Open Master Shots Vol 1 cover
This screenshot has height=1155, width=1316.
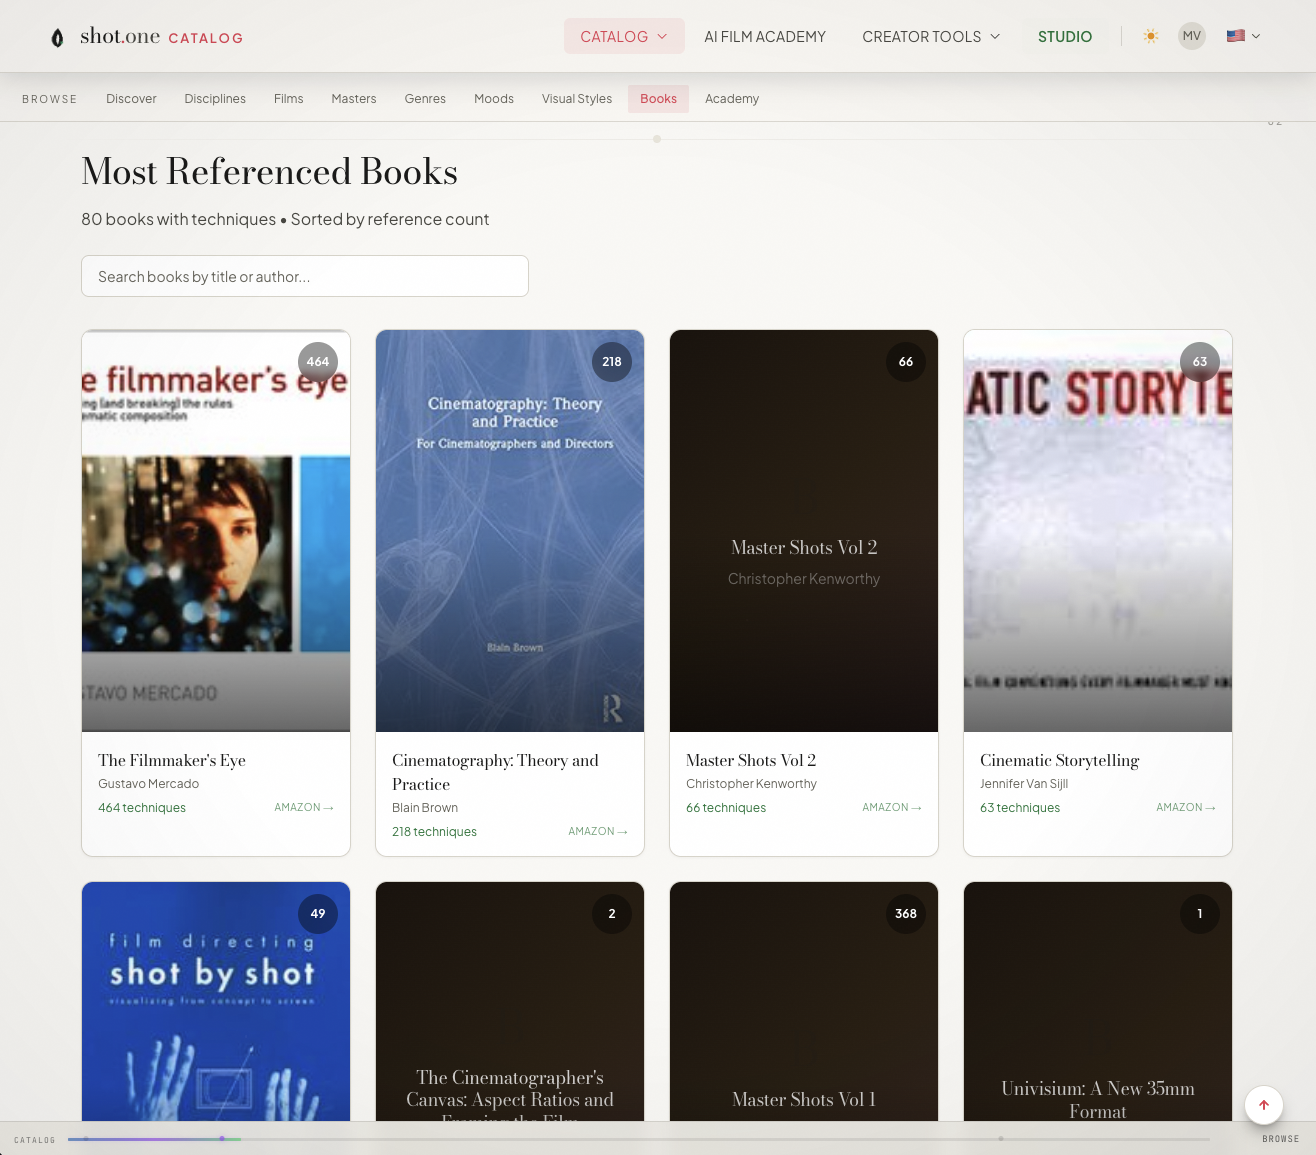(x=804, y=1001)
